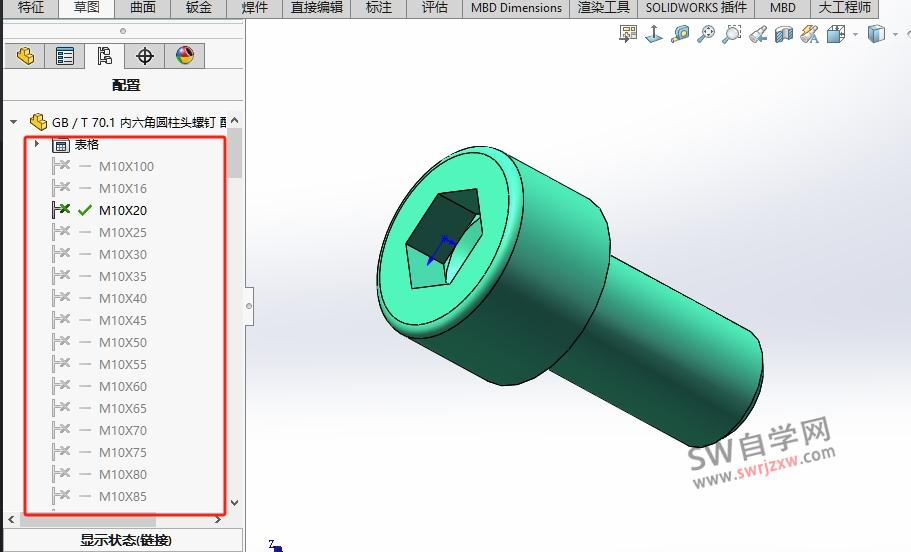Select configuration M10X70

click(x=123, y=431)
